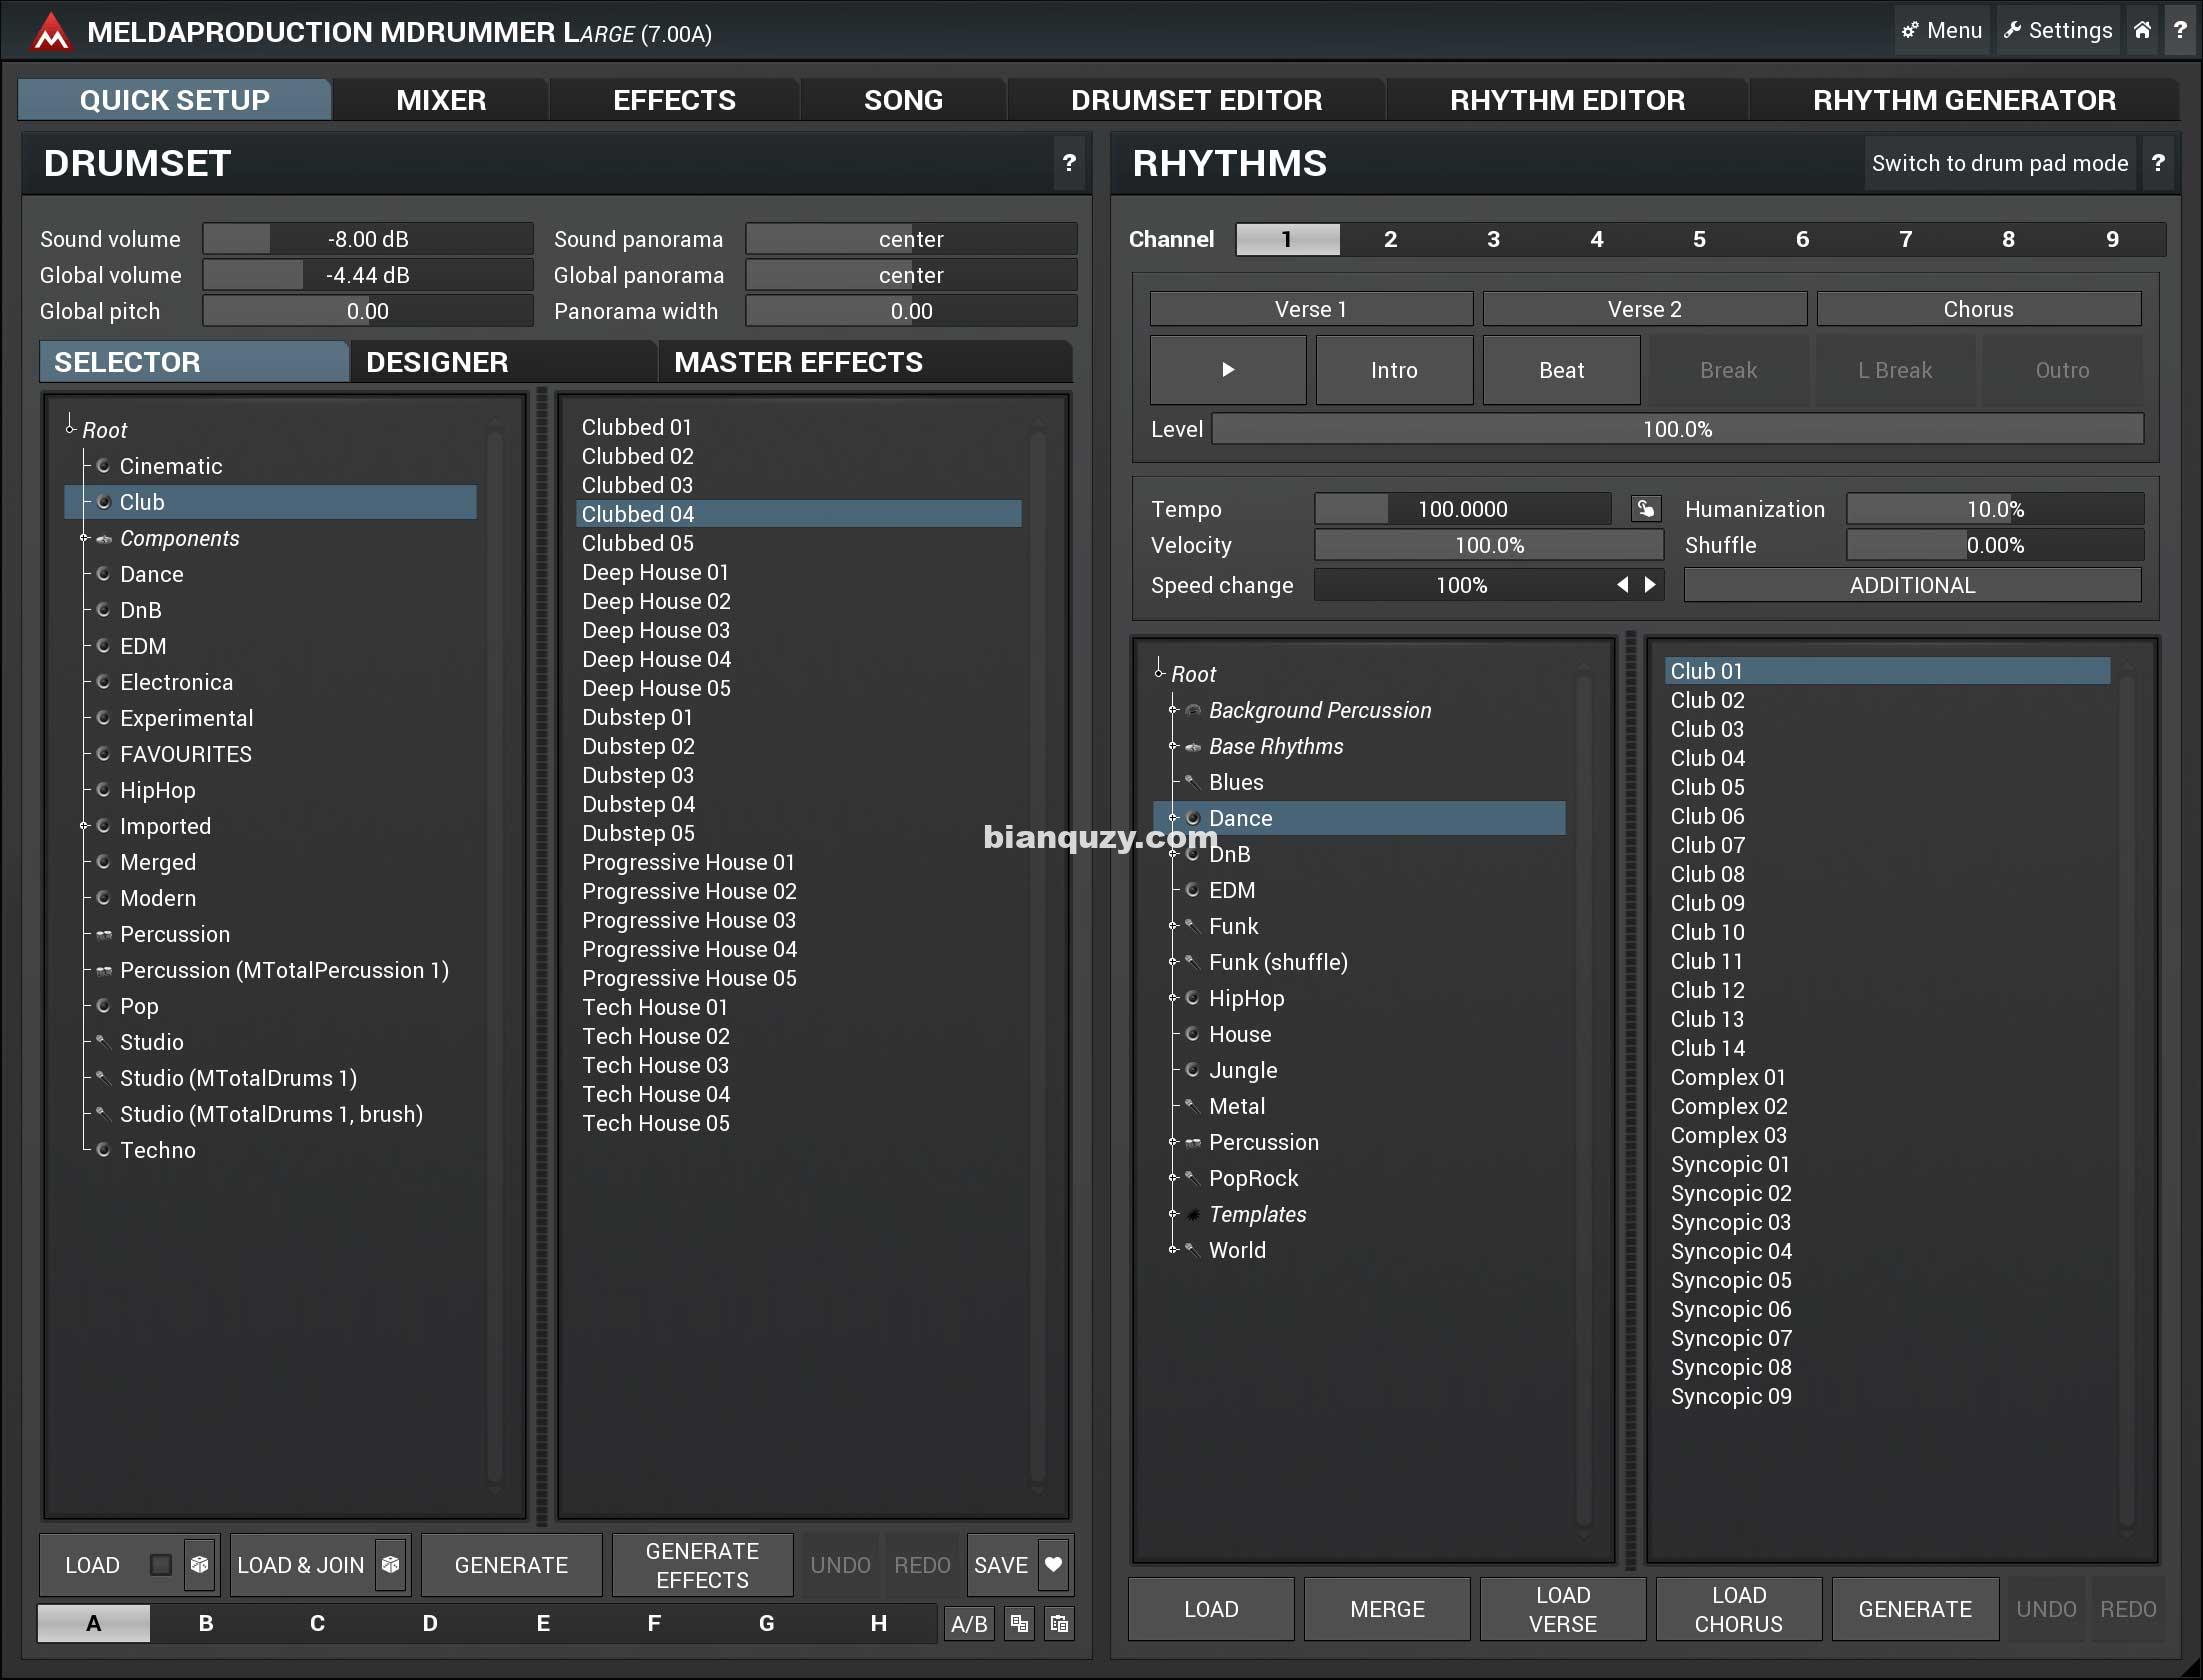
Task: Switch to the MASTER EFFECTS sub-tab
Action: coord(866,362)
